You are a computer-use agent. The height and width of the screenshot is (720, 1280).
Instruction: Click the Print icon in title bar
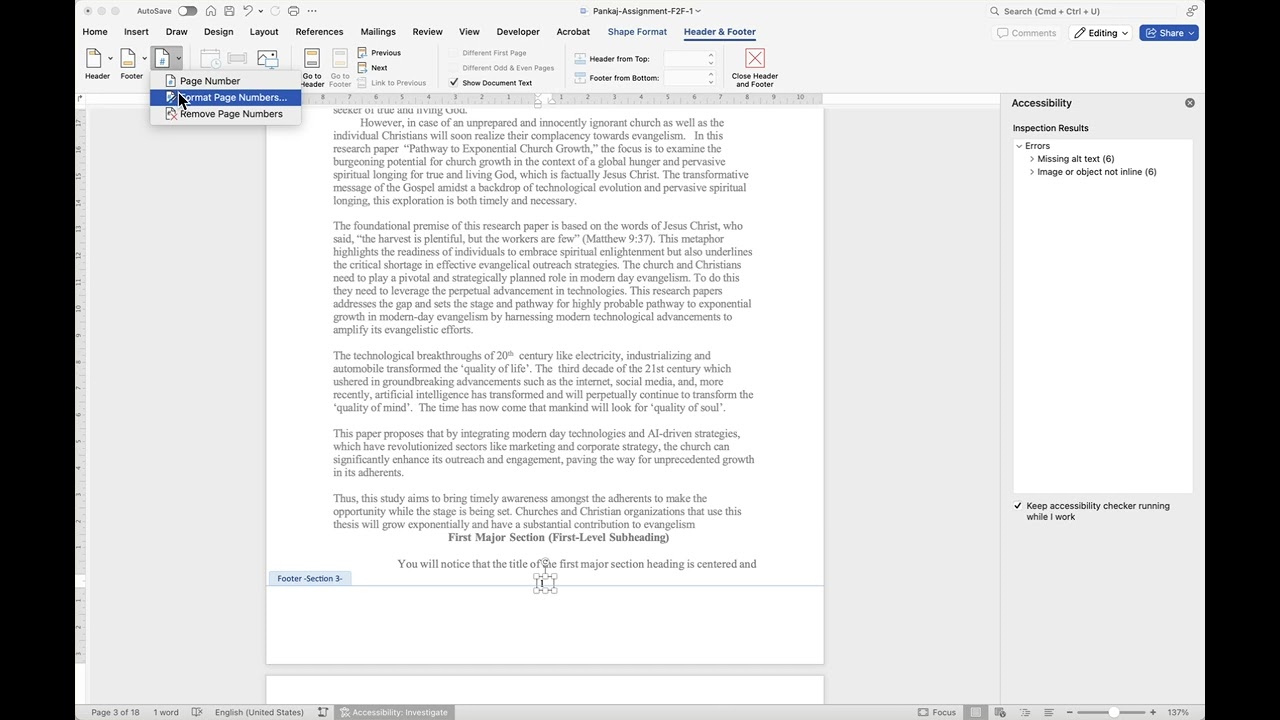(293, 11)
